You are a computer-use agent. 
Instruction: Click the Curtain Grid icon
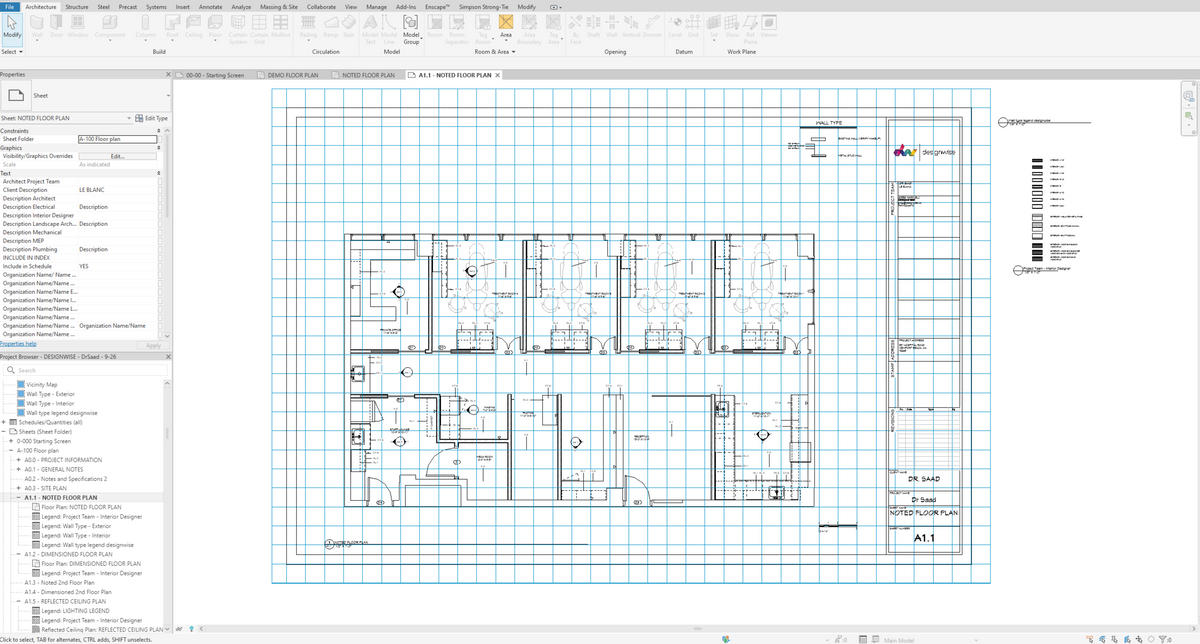click(x=259, y=23)
